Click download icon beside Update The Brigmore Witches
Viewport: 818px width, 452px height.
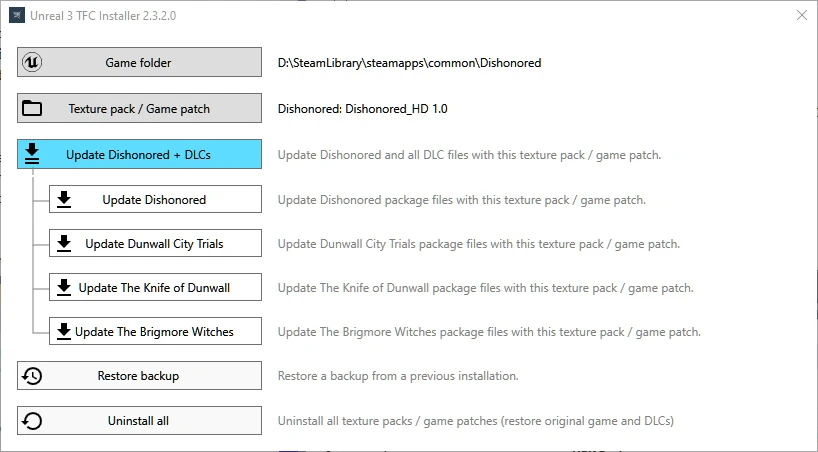coord(64,331)
